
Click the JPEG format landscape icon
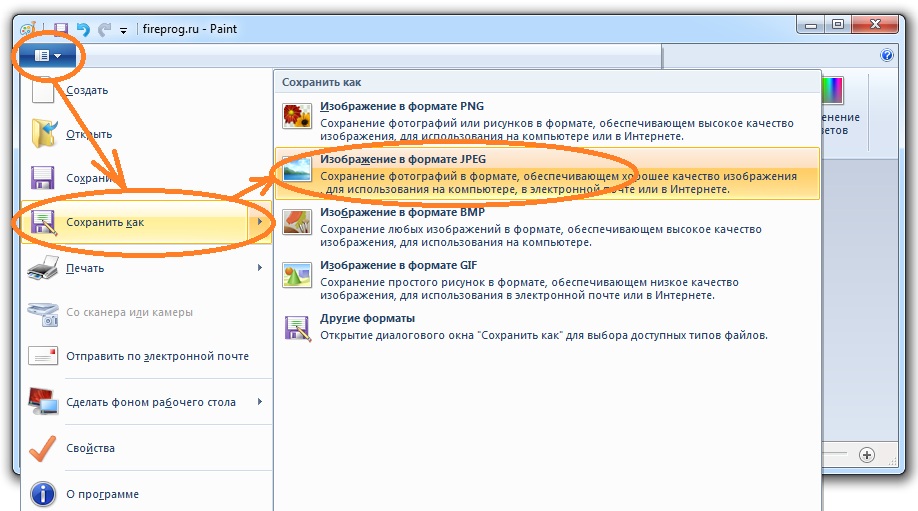pyautogui.click(x=297, y=169)
